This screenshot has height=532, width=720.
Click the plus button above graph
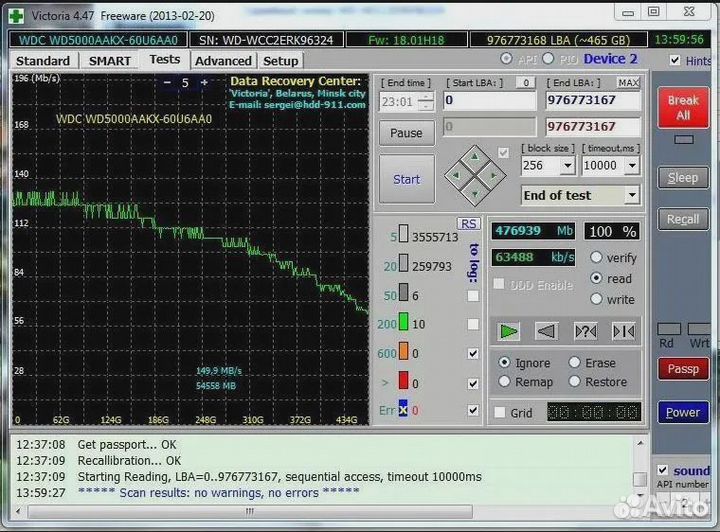(206, 83)
